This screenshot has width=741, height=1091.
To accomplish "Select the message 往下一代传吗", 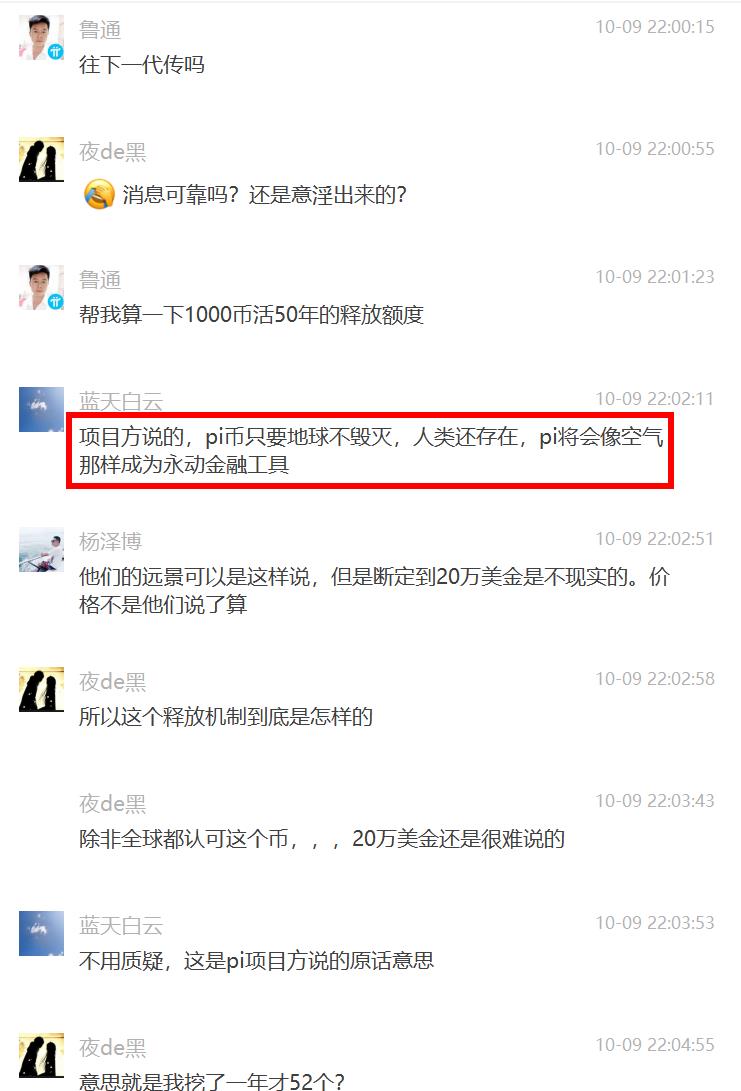I will click(x=142, y=65).
